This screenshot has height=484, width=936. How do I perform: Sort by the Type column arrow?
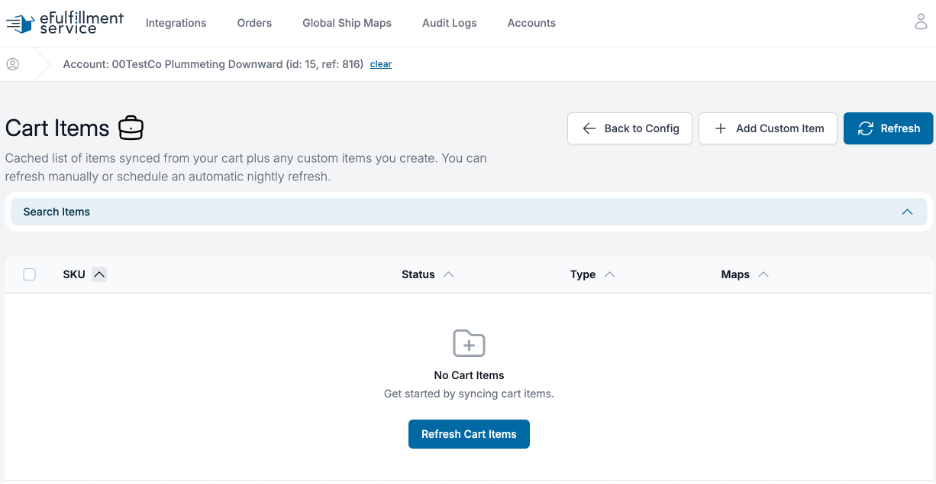coord(609,275)
